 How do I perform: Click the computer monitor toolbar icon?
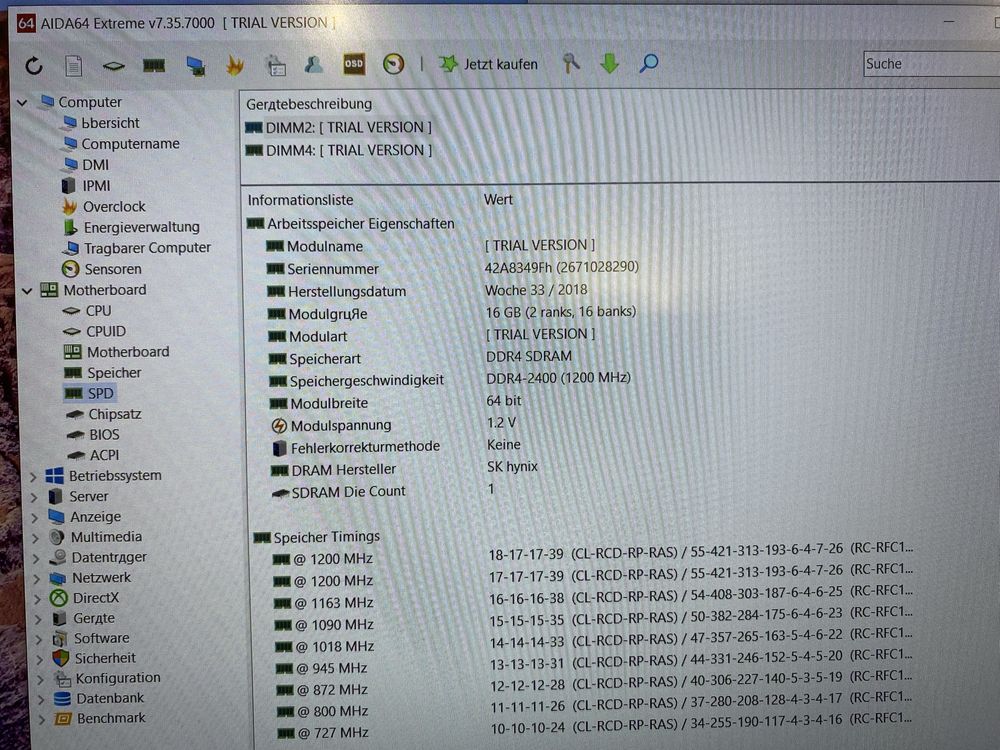tap(195, 65)
